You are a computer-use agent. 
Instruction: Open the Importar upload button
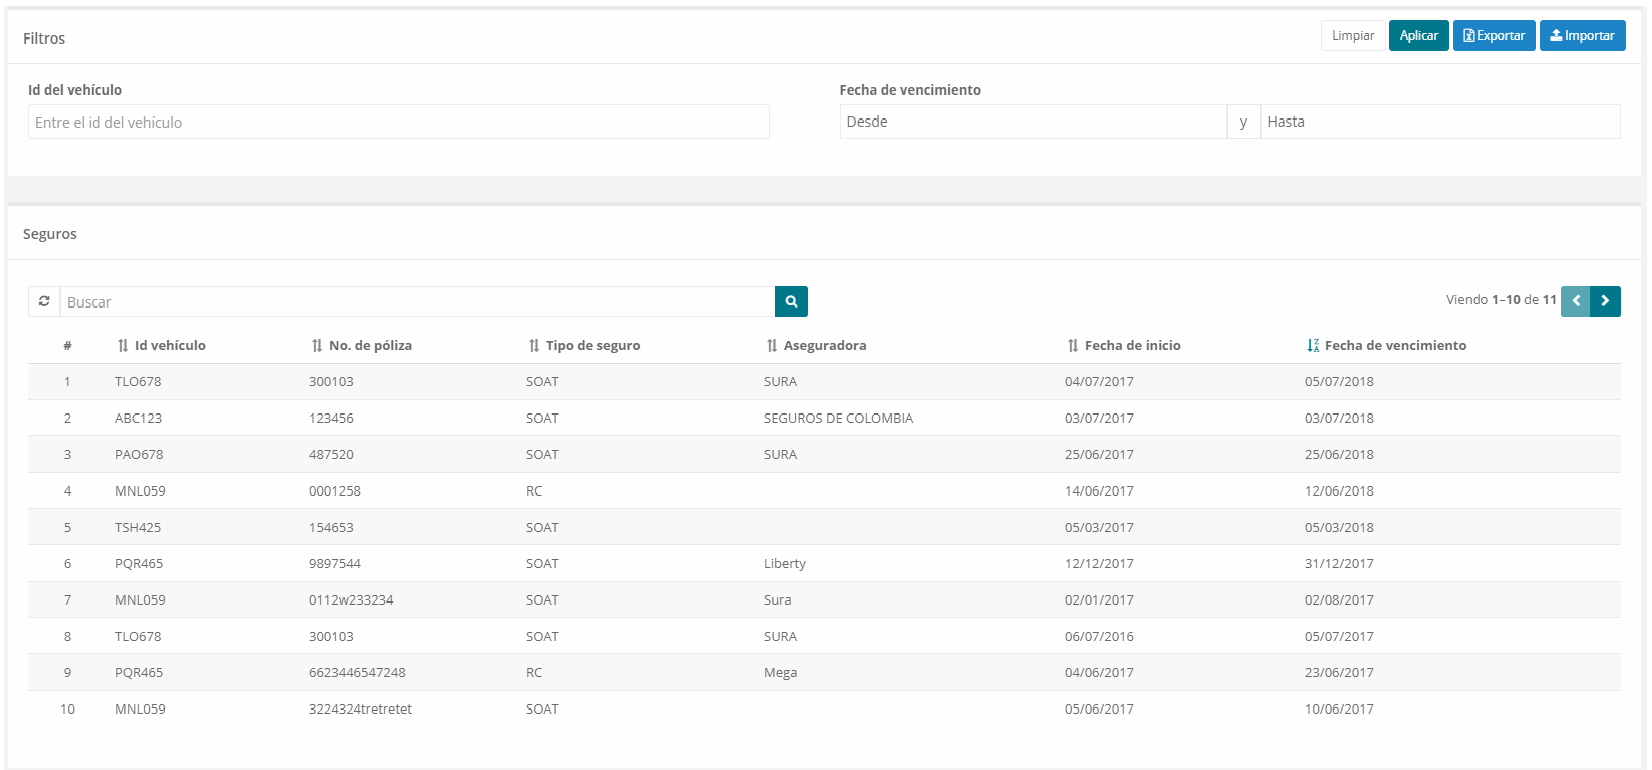tap(1582, 36)
